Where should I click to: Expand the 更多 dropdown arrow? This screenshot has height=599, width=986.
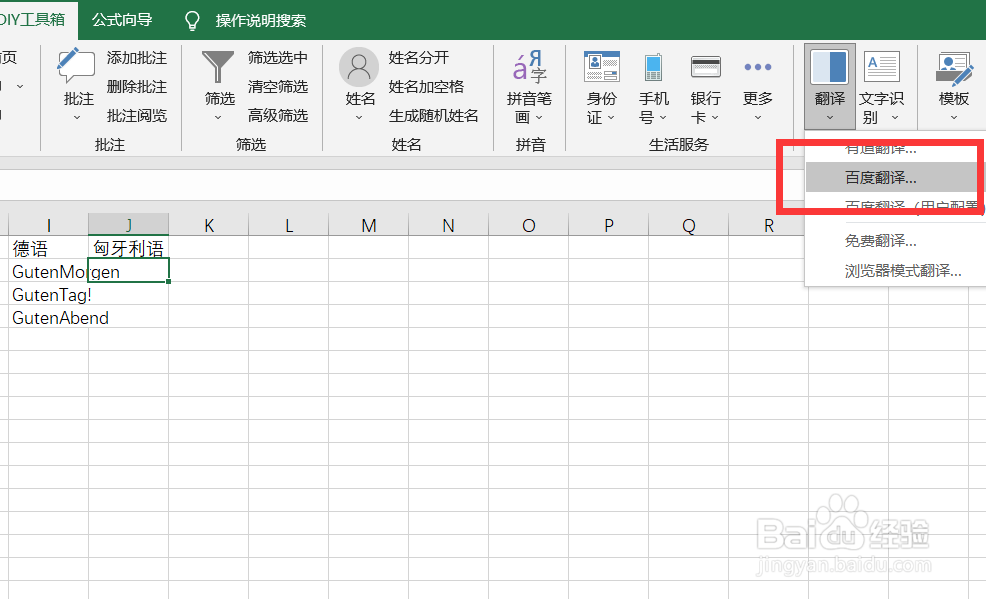757,118
